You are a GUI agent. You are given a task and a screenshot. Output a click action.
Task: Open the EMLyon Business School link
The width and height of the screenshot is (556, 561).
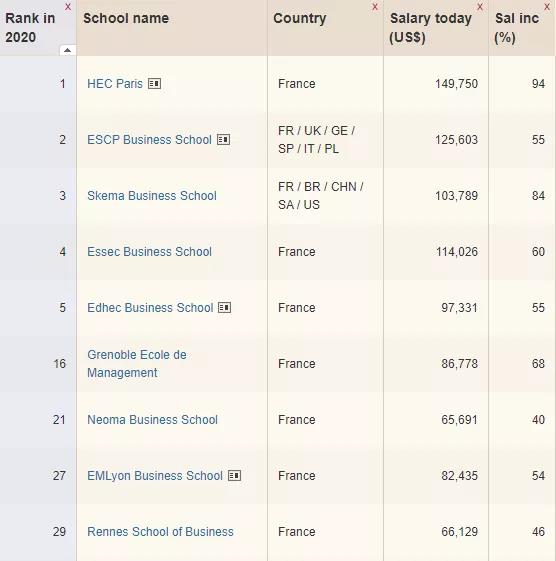(155, 476)
